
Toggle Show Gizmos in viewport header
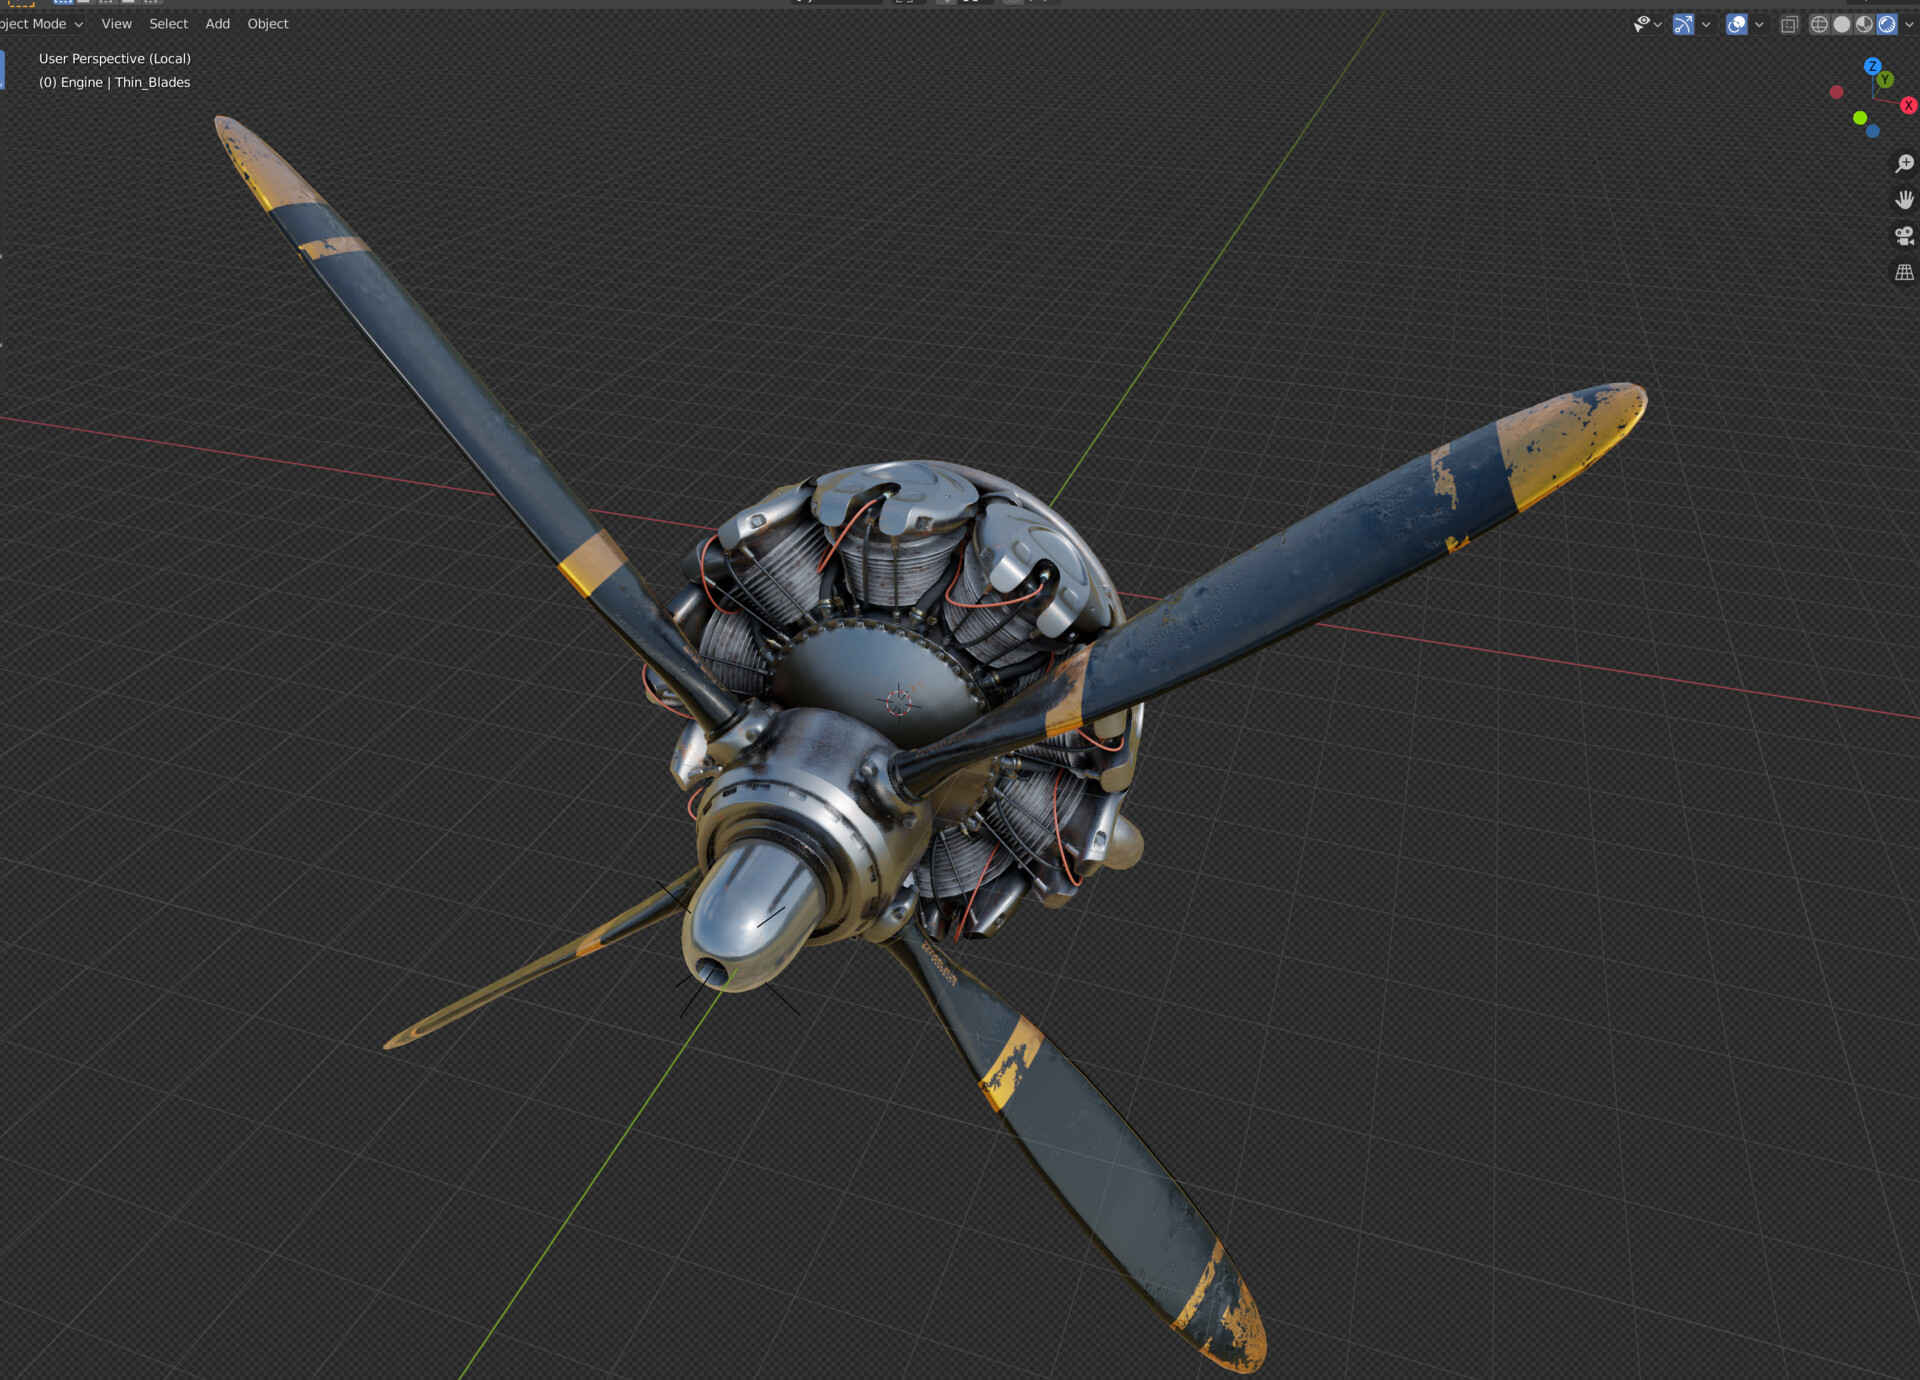(1684, 24)
